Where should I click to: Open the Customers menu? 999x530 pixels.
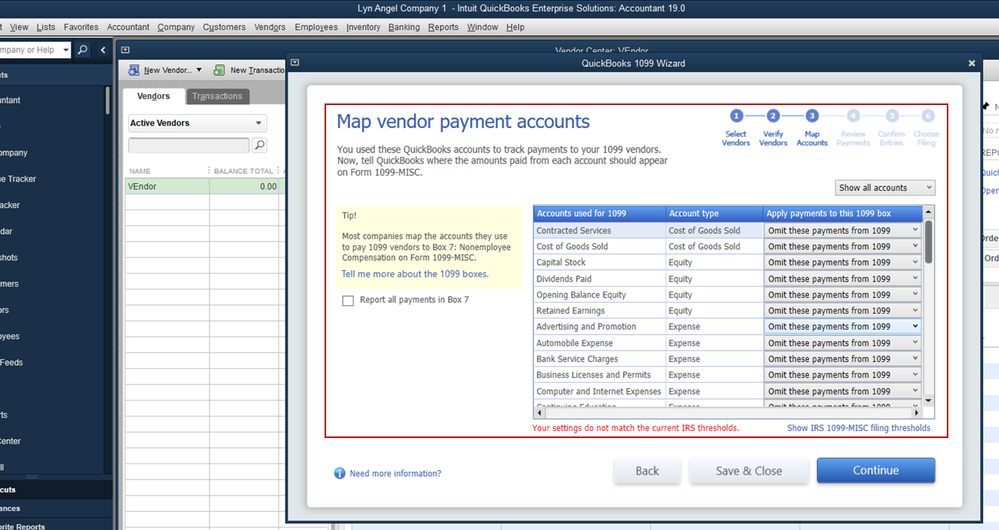point(224,27)
